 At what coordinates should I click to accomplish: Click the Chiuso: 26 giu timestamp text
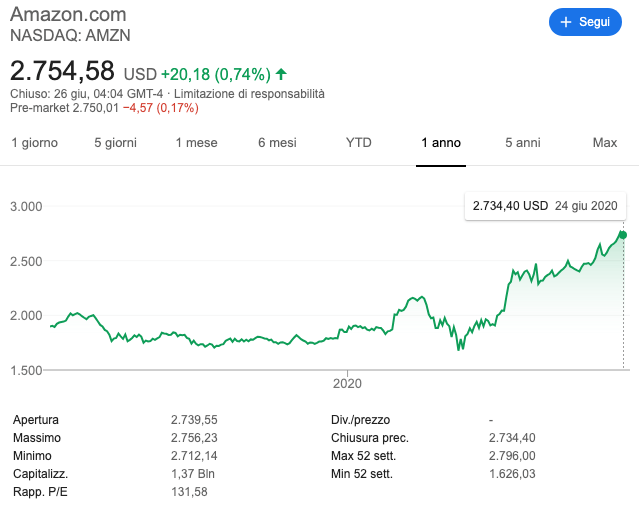pyautogui.click(x=86, y=94)
